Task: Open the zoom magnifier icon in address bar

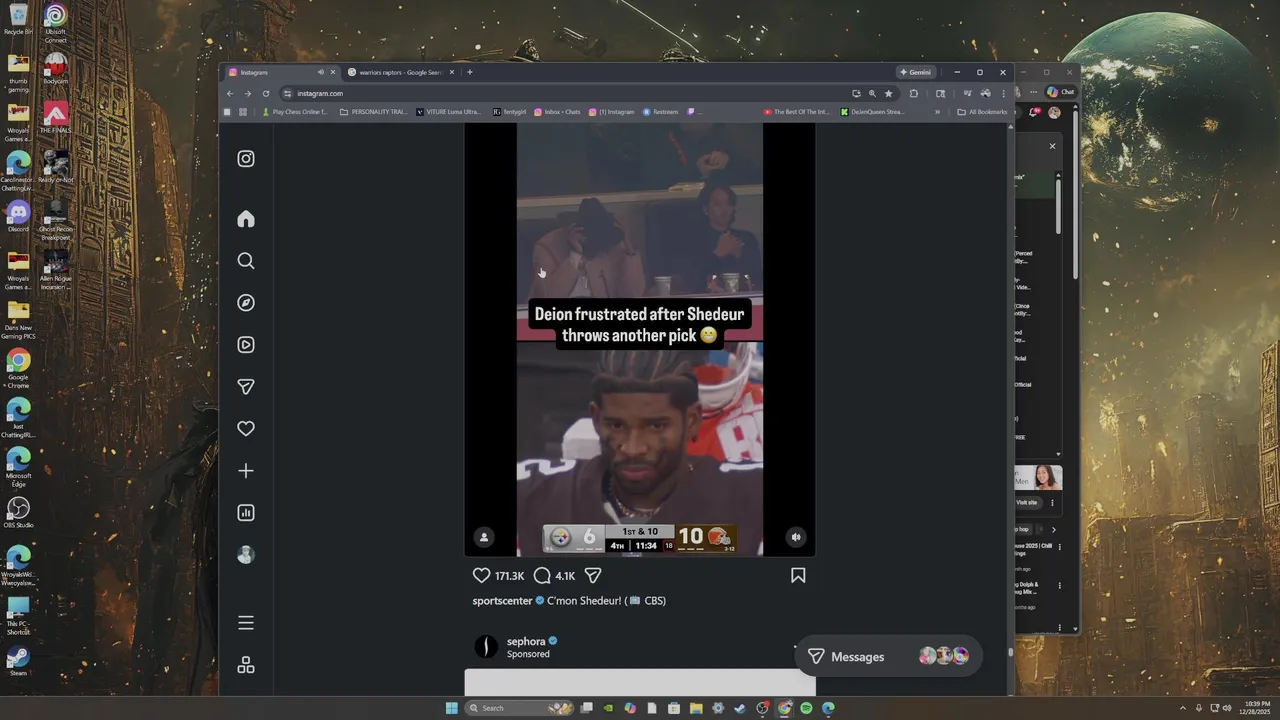Action: [872, 93]
